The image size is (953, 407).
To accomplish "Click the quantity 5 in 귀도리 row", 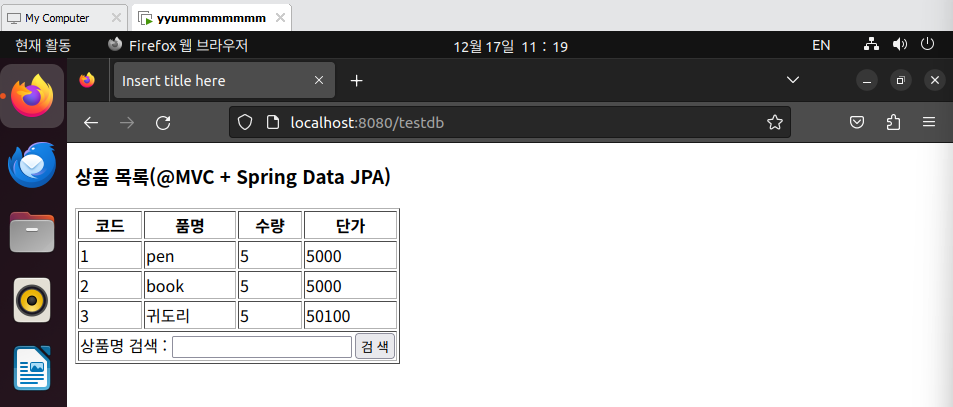I will click(270, 315).
